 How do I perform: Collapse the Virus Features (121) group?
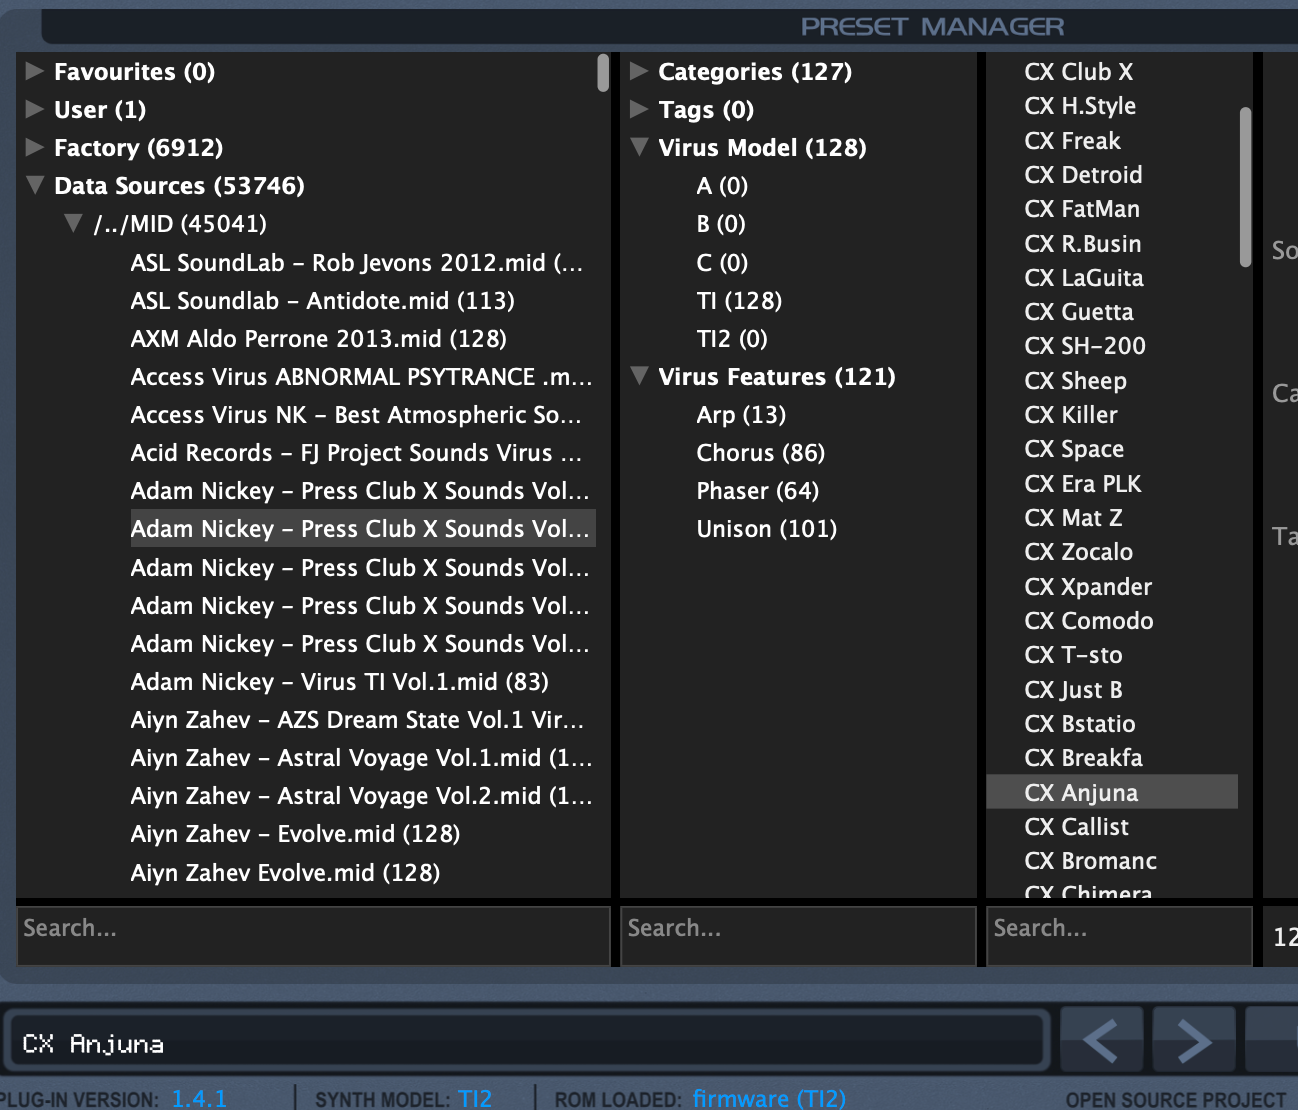pyautogui.click(x=639, y=376)
